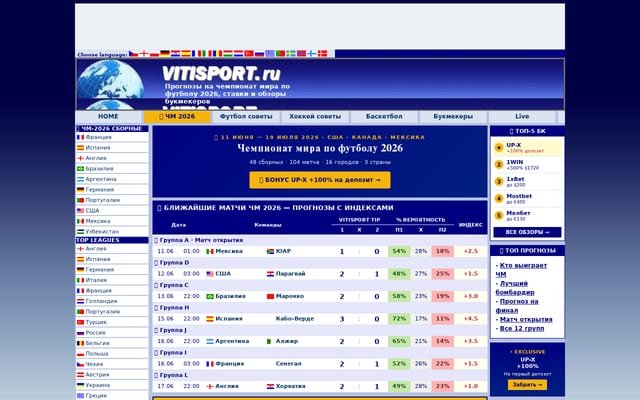Viewport: 640px width, 400px height.
Task: Select Hungarian flag in language chooser
Action: [x=228, y=53]
